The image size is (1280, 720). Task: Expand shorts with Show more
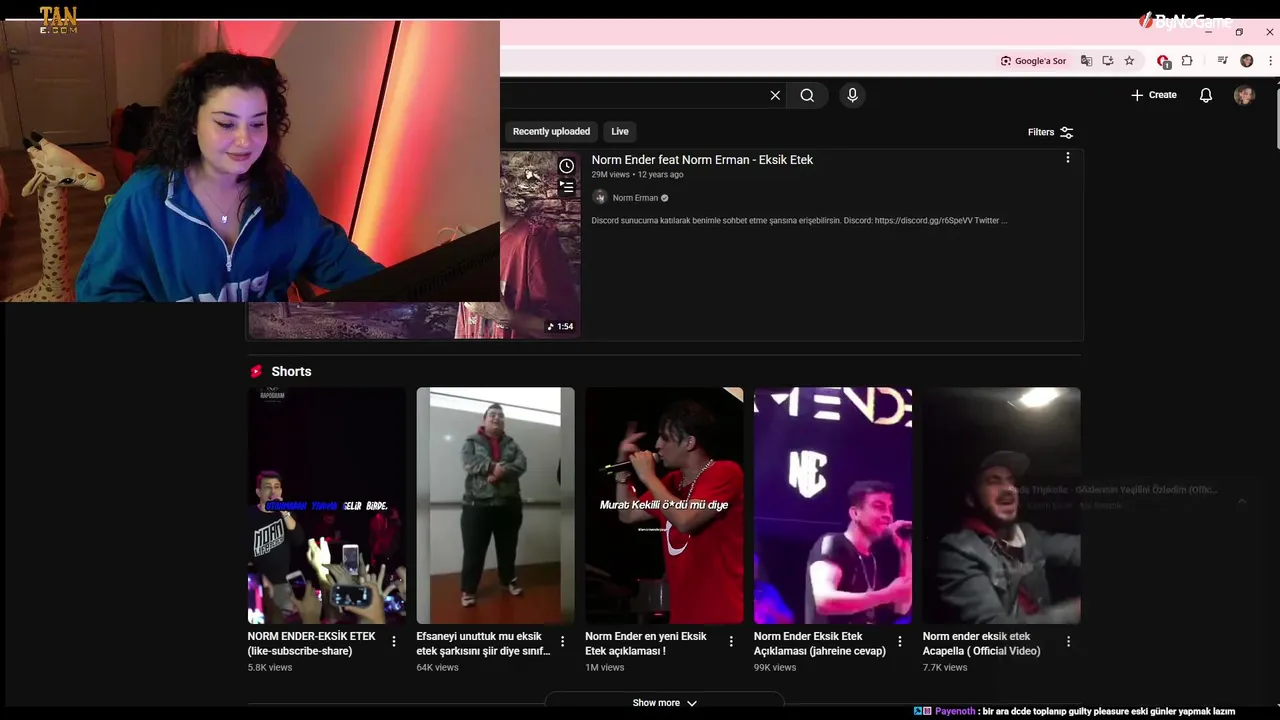coord(664,703)
